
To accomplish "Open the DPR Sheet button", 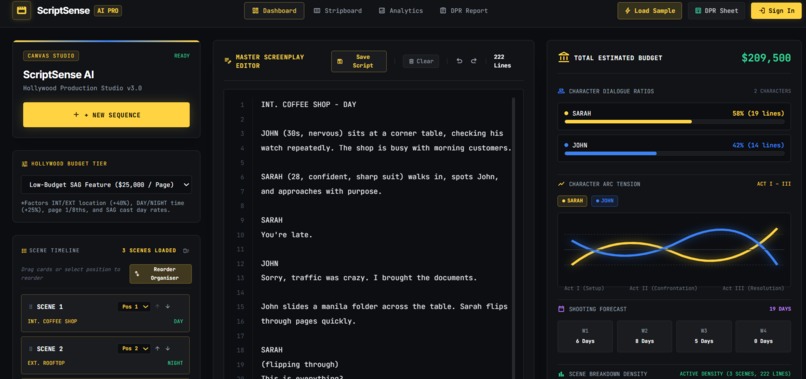I will tap(716, 11).
